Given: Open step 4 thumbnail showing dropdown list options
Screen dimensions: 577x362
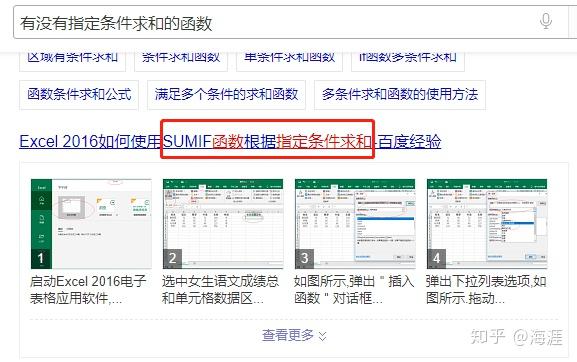Looking at the screenshot, I should coord(487,224).
